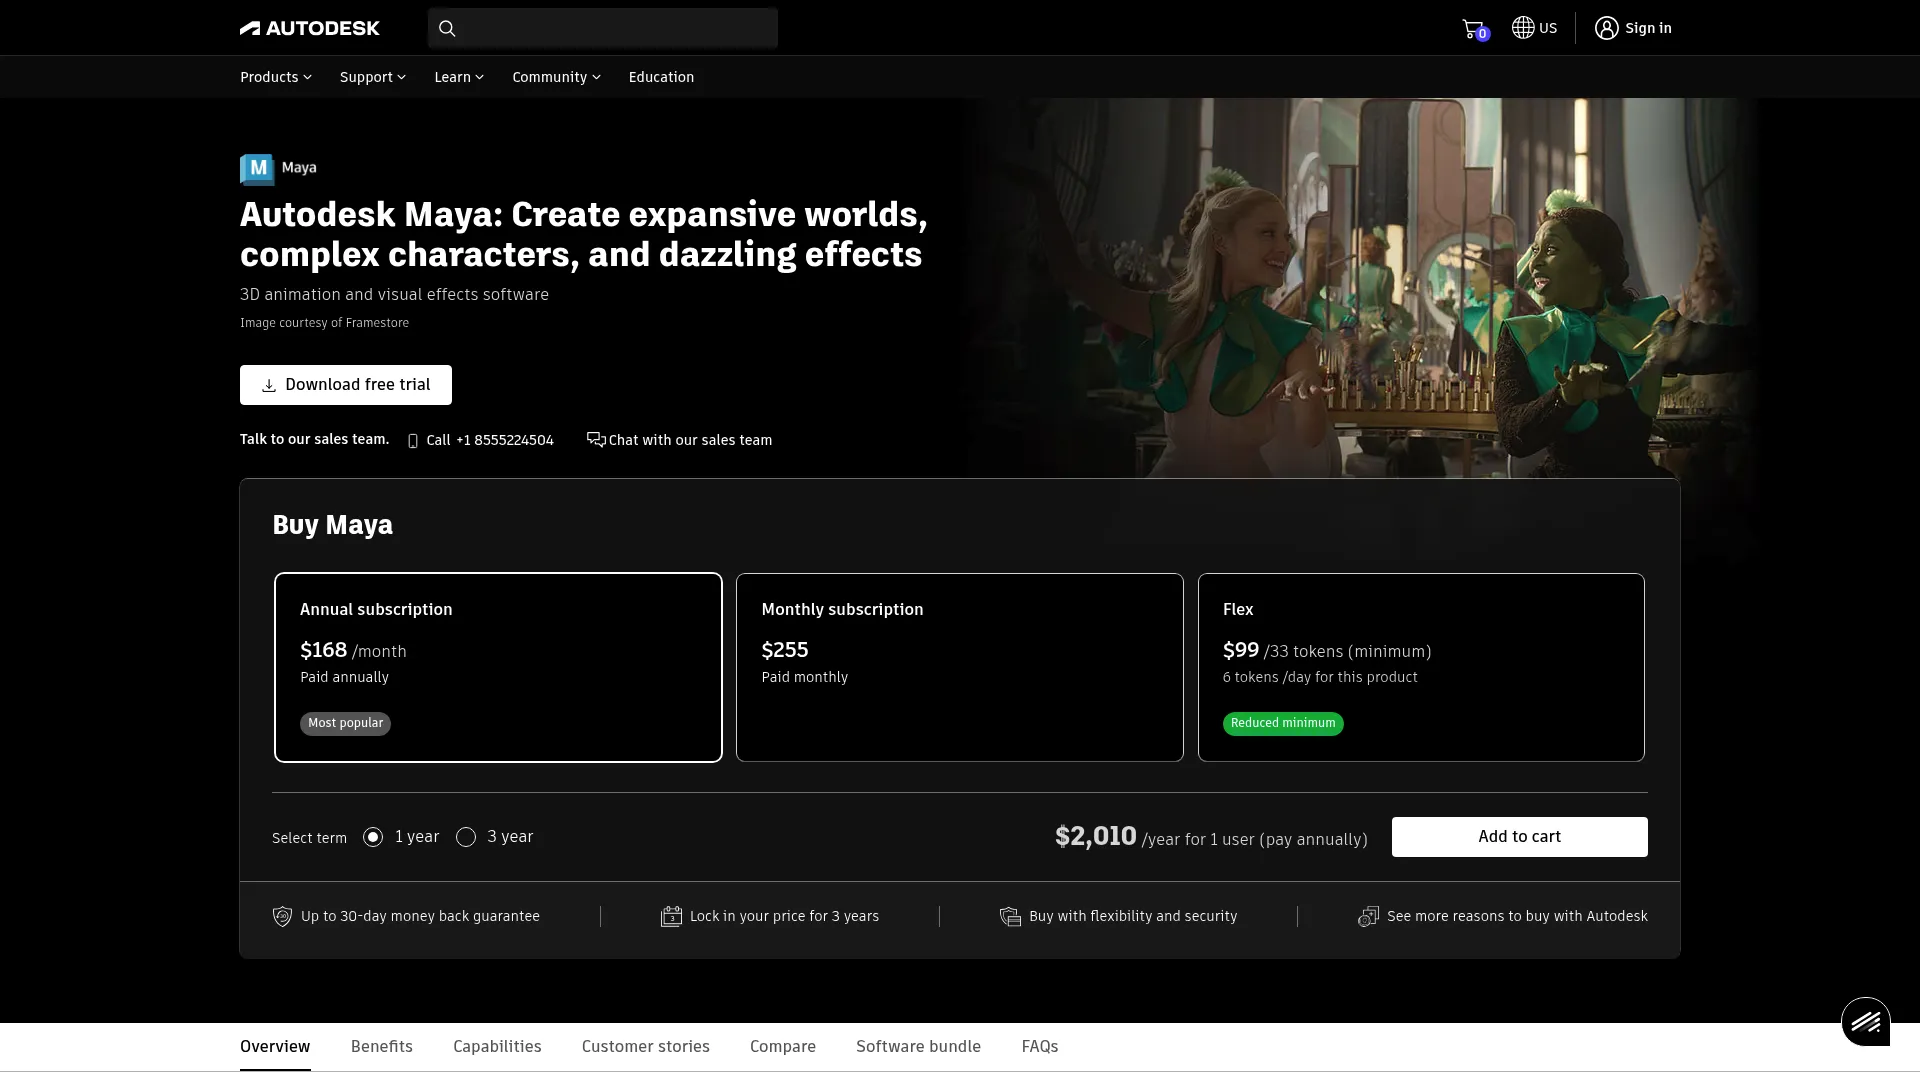1920x1080 pixels.
Task: Click the globe region icon
Action: pos(1523,28)
